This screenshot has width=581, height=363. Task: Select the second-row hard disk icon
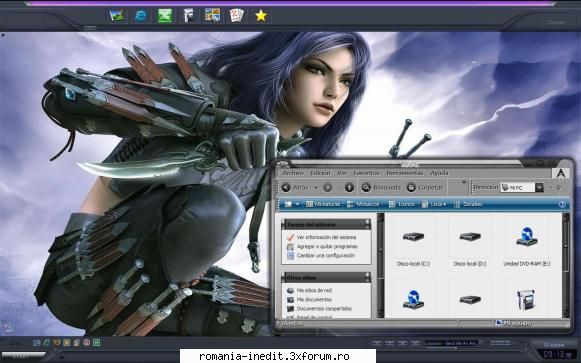[x=470, y=299]
